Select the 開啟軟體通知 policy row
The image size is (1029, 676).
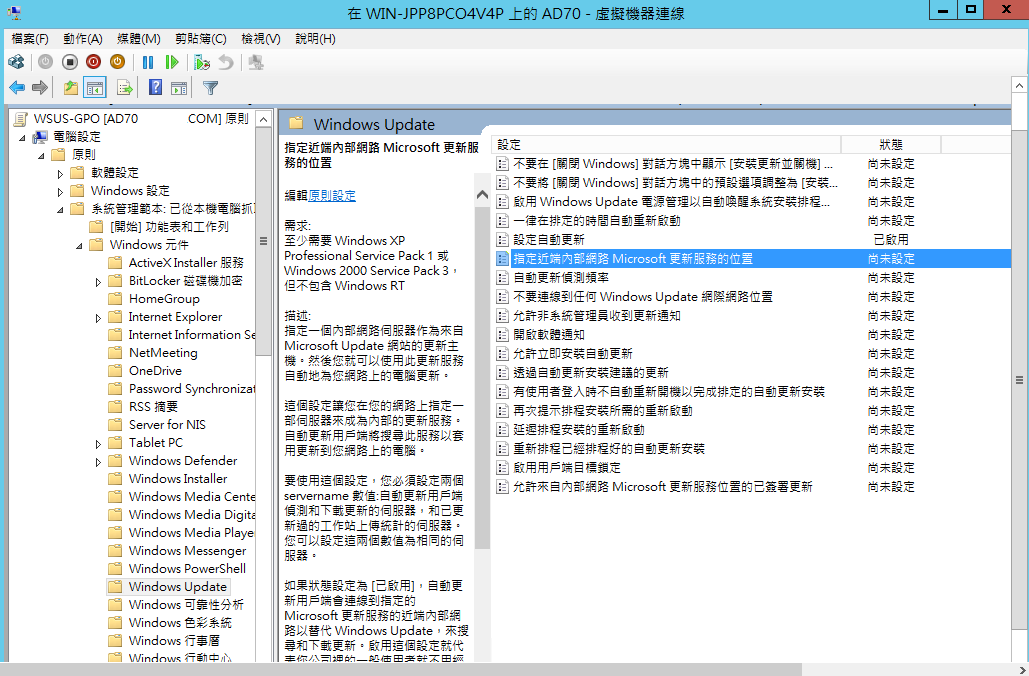click(752, 335)
